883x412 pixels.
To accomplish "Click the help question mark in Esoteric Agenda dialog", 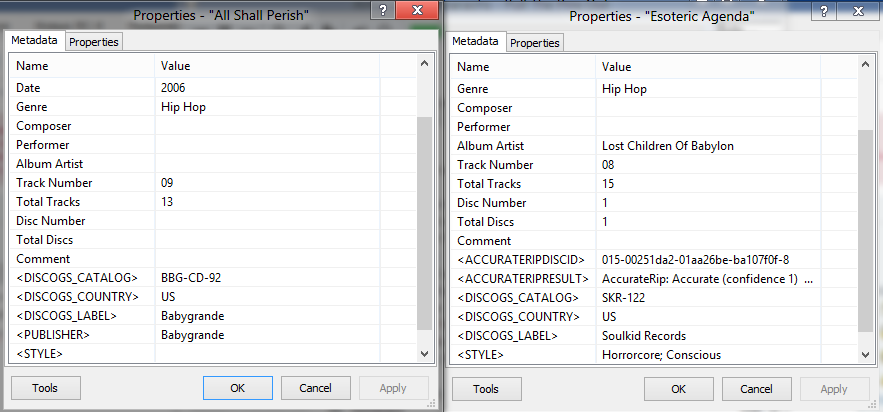I will click(824, 10).
